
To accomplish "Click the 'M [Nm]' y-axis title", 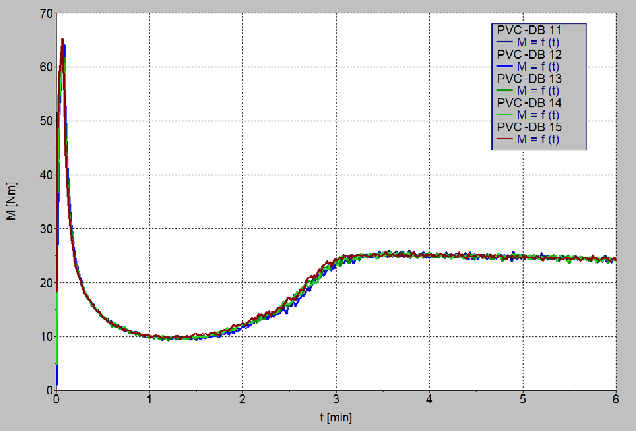I will [x=12, y=202].
